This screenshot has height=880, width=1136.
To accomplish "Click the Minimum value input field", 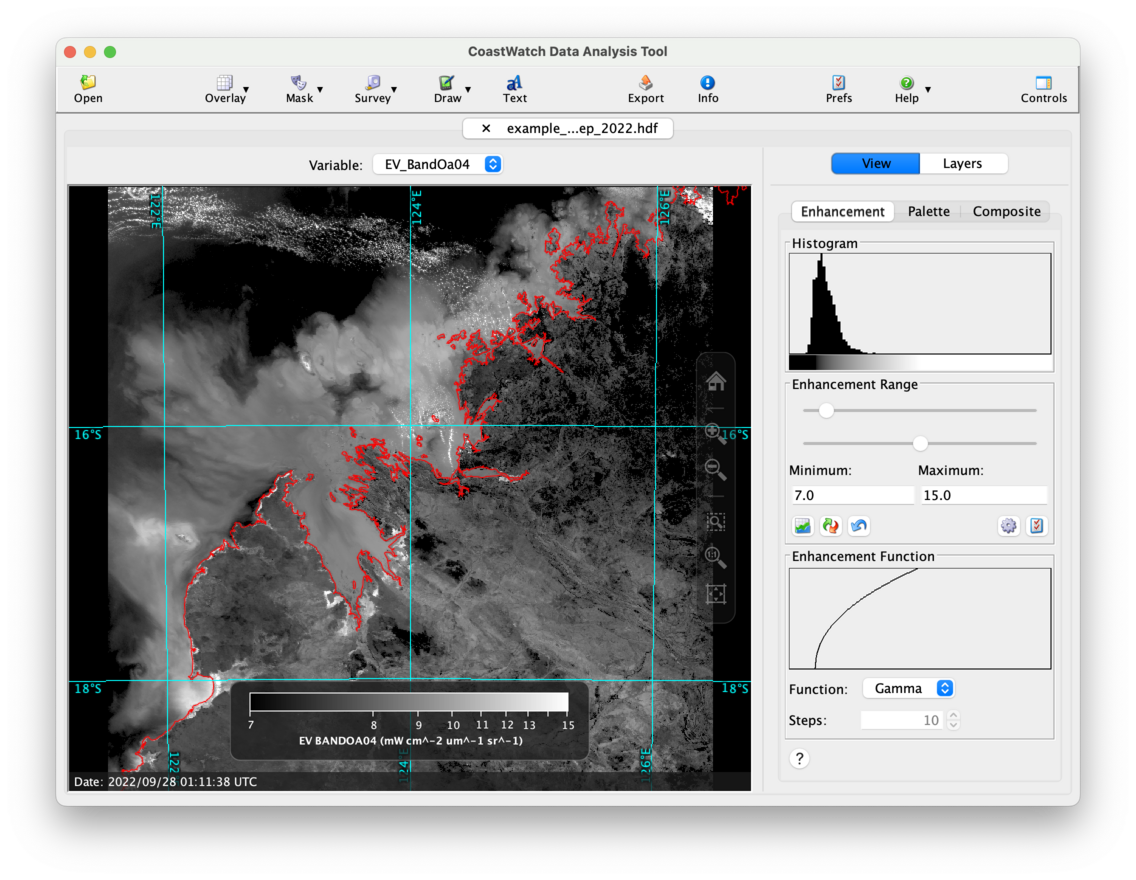I will 851,496.
